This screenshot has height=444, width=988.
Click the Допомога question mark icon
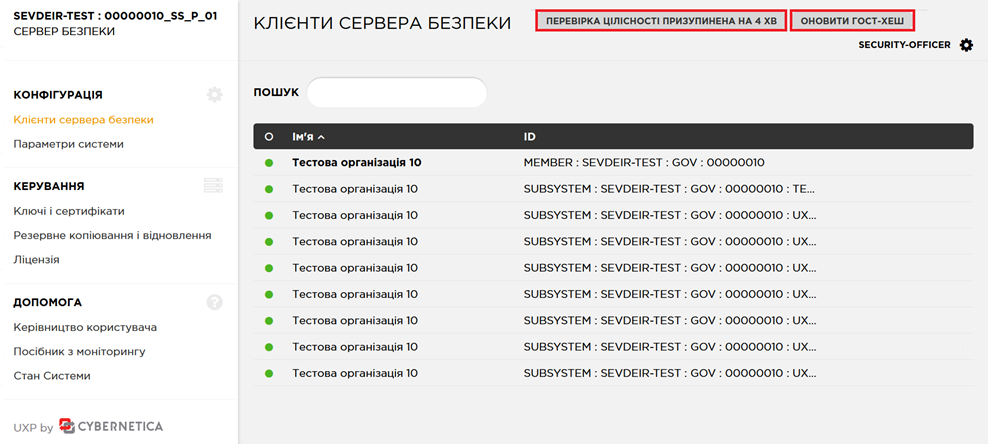click(x=214, y=302)
